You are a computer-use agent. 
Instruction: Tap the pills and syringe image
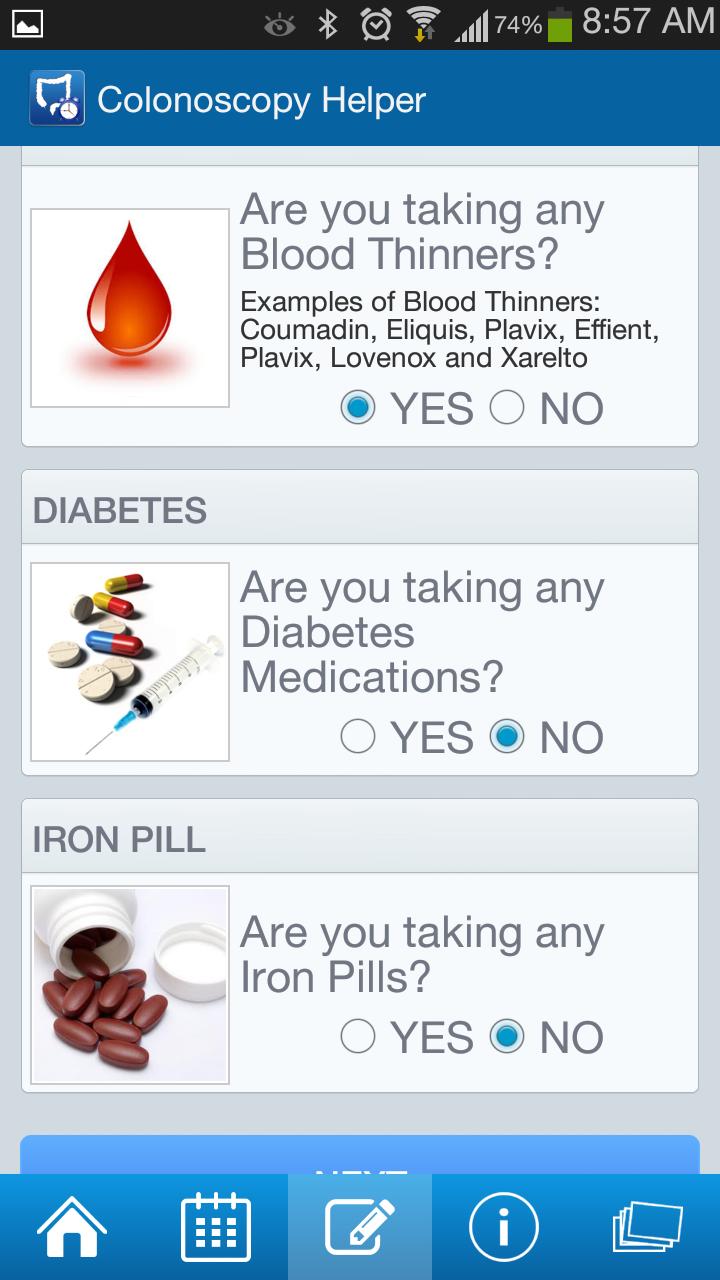[x=130, y=662]
